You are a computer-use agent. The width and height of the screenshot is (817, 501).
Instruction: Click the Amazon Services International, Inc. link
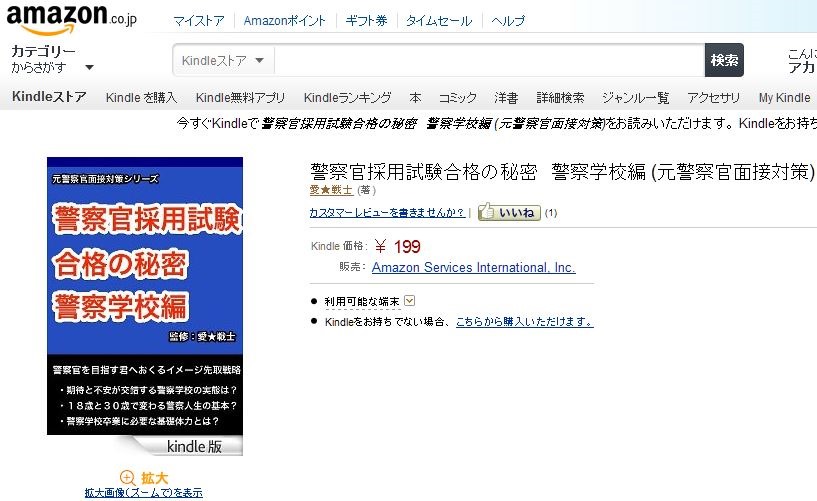pyautogui.click(x=474, y=267)
